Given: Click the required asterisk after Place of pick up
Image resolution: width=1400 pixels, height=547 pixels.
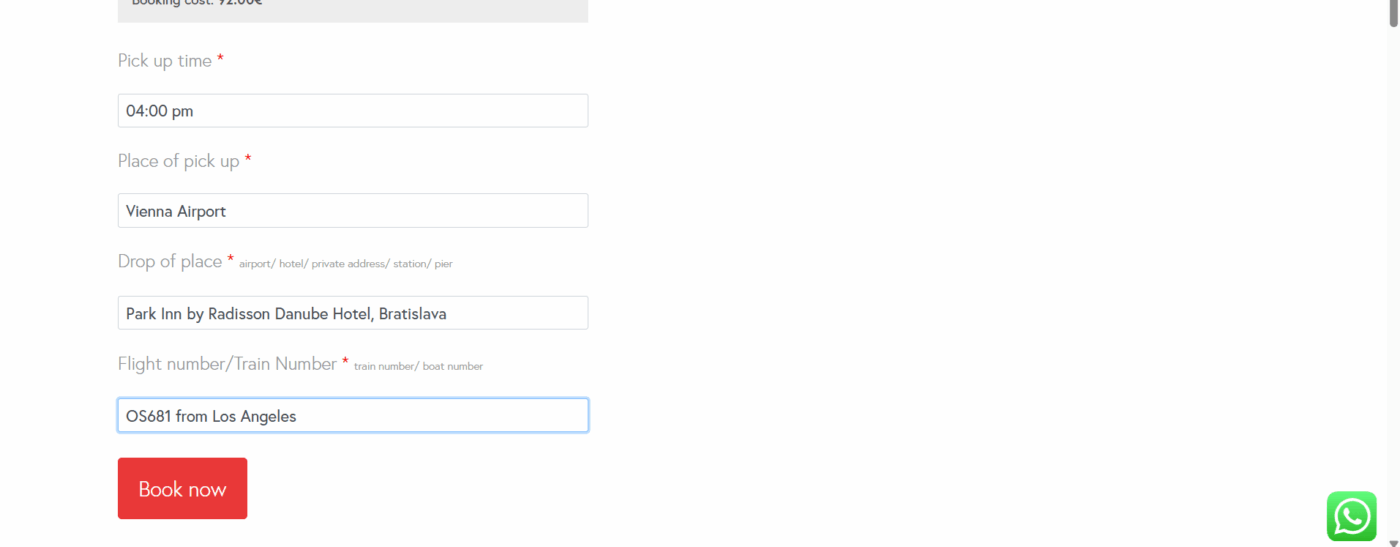Looking at the screenshot, I should coord(248,160).
